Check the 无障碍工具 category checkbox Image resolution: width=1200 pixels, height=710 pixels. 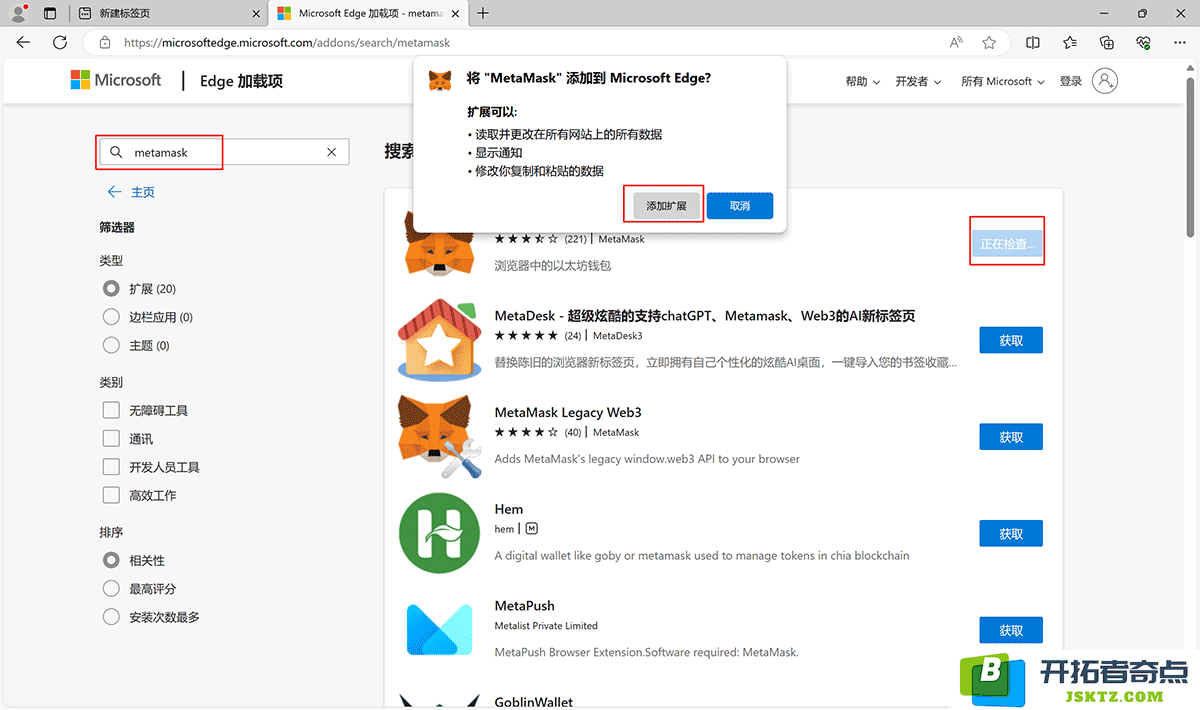[111, 410]
